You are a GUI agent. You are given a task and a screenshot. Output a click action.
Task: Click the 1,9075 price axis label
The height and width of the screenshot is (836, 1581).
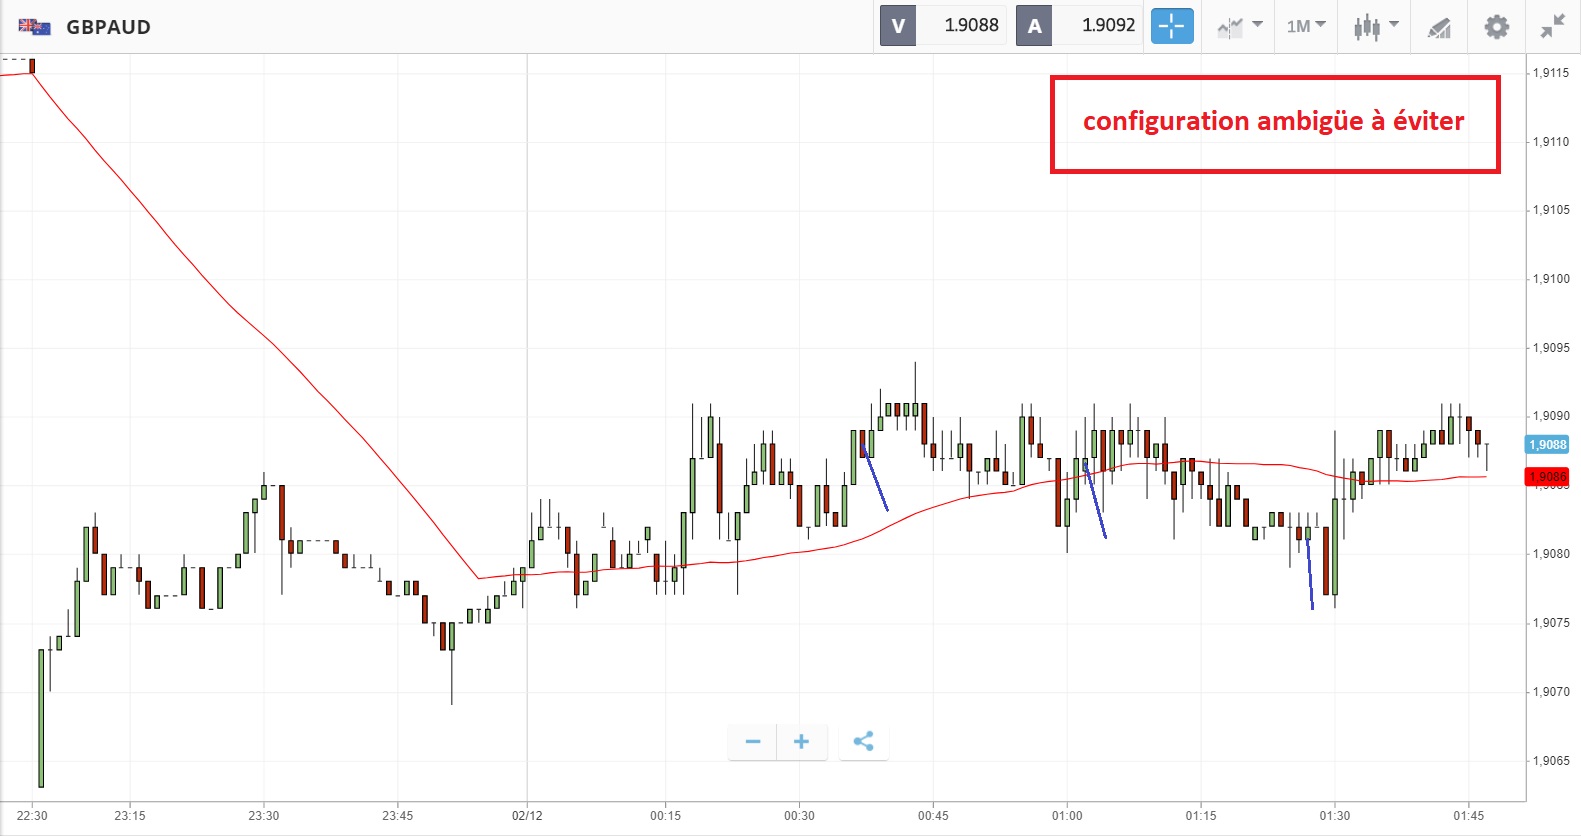1551,623
